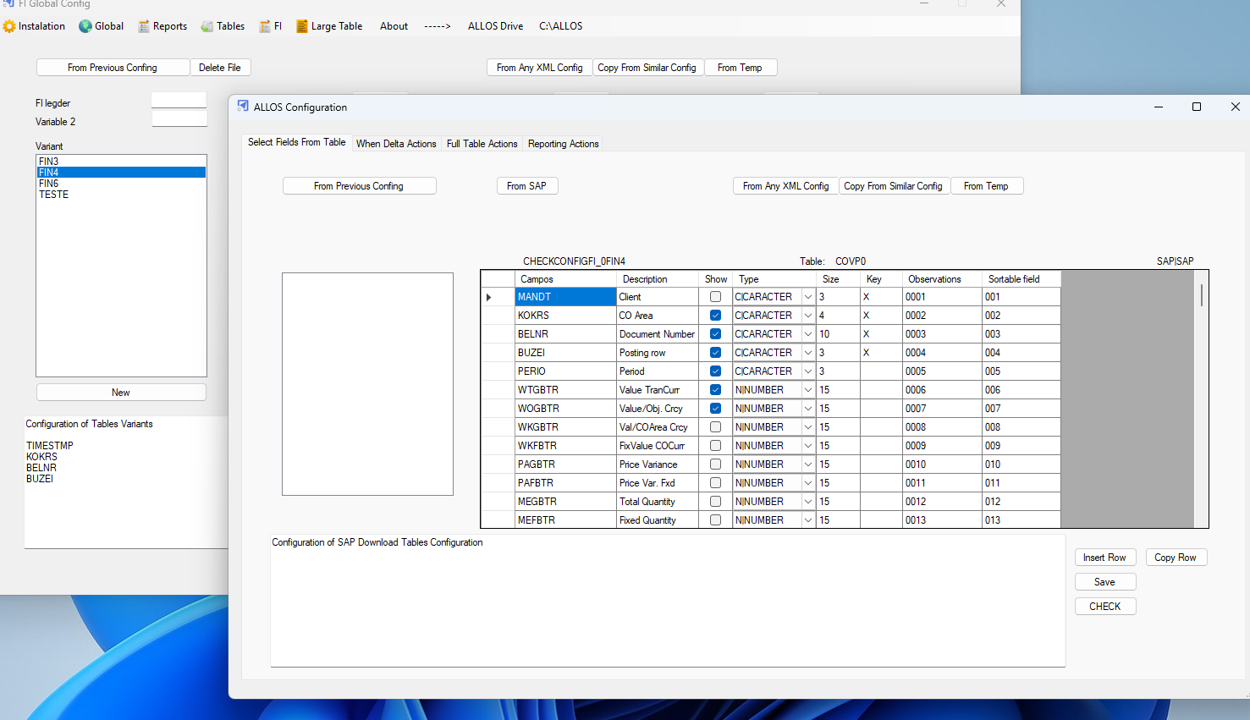Open Type dropdown for BELNR row

(807, 334)
